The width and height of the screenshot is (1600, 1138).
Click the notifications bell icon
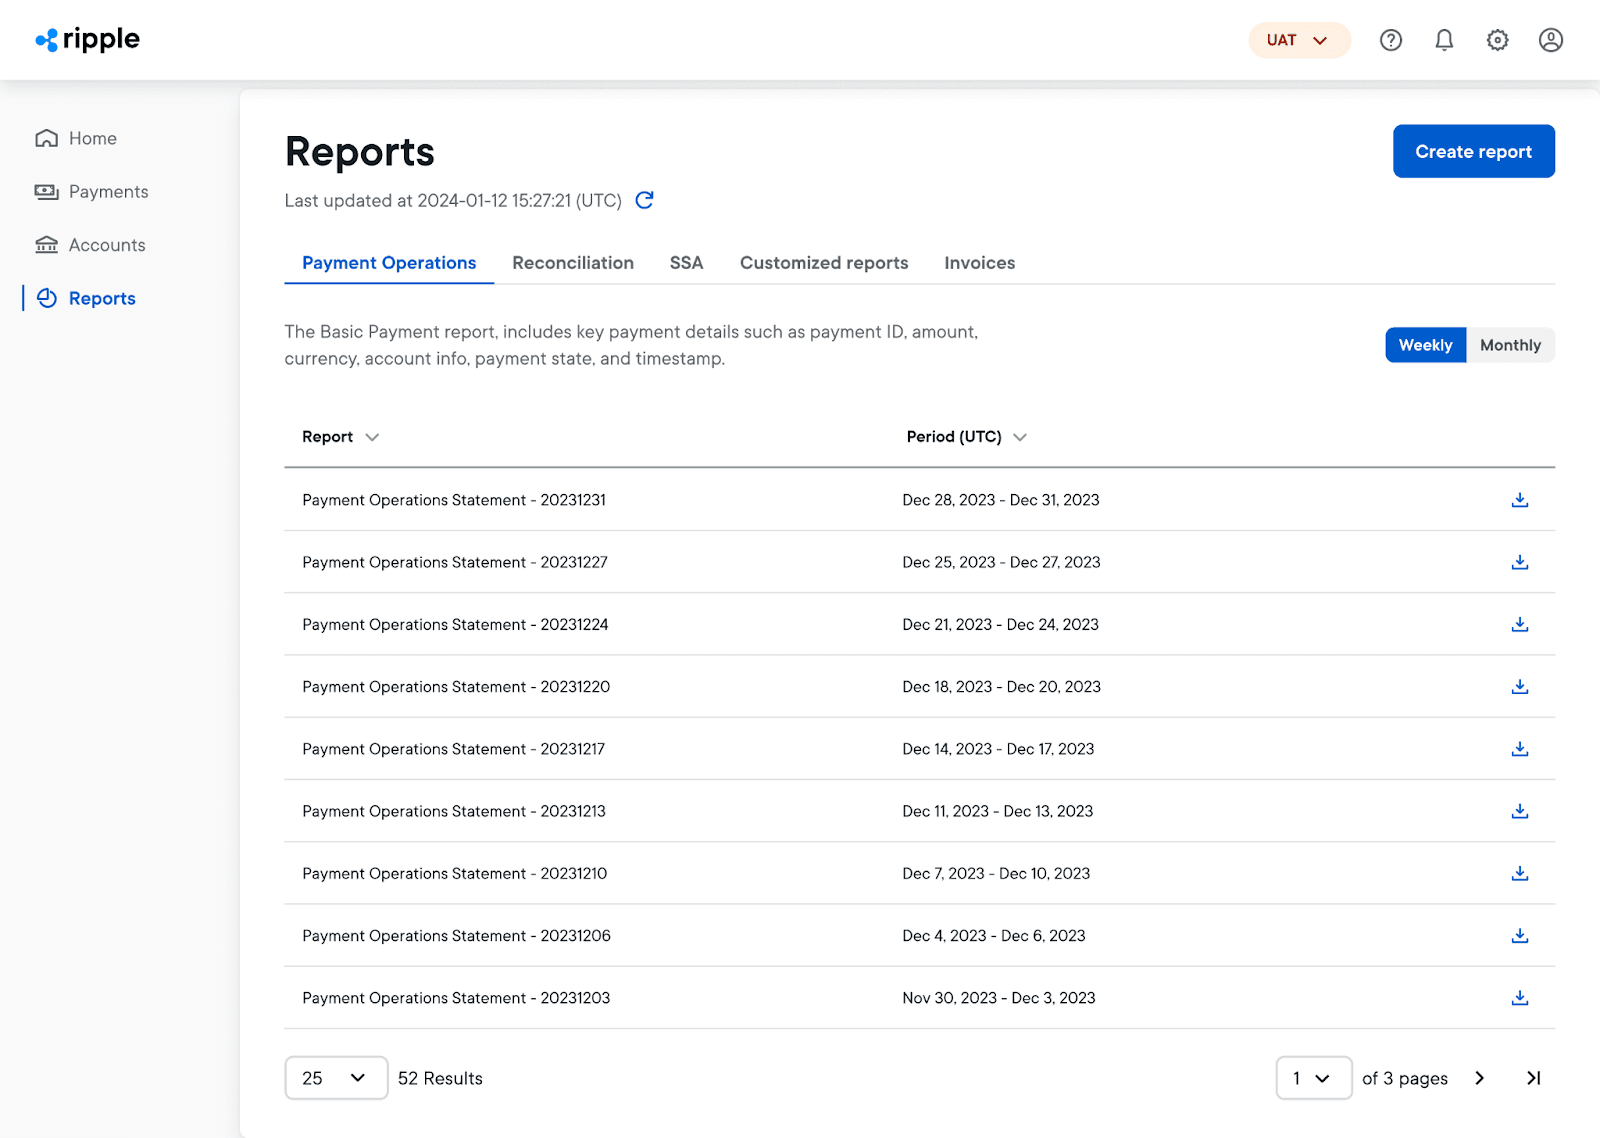tap(1444, 40)
